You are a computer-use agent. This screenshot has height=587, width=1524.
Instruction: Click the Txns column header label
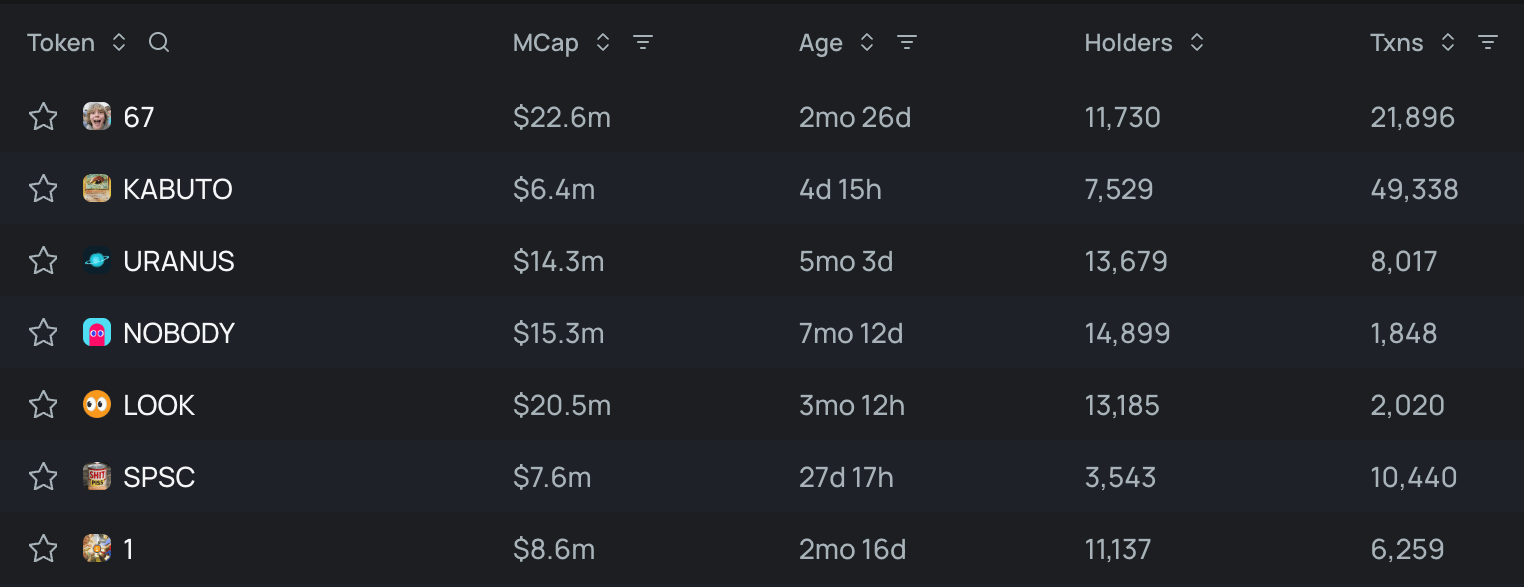coord(1396,43)
